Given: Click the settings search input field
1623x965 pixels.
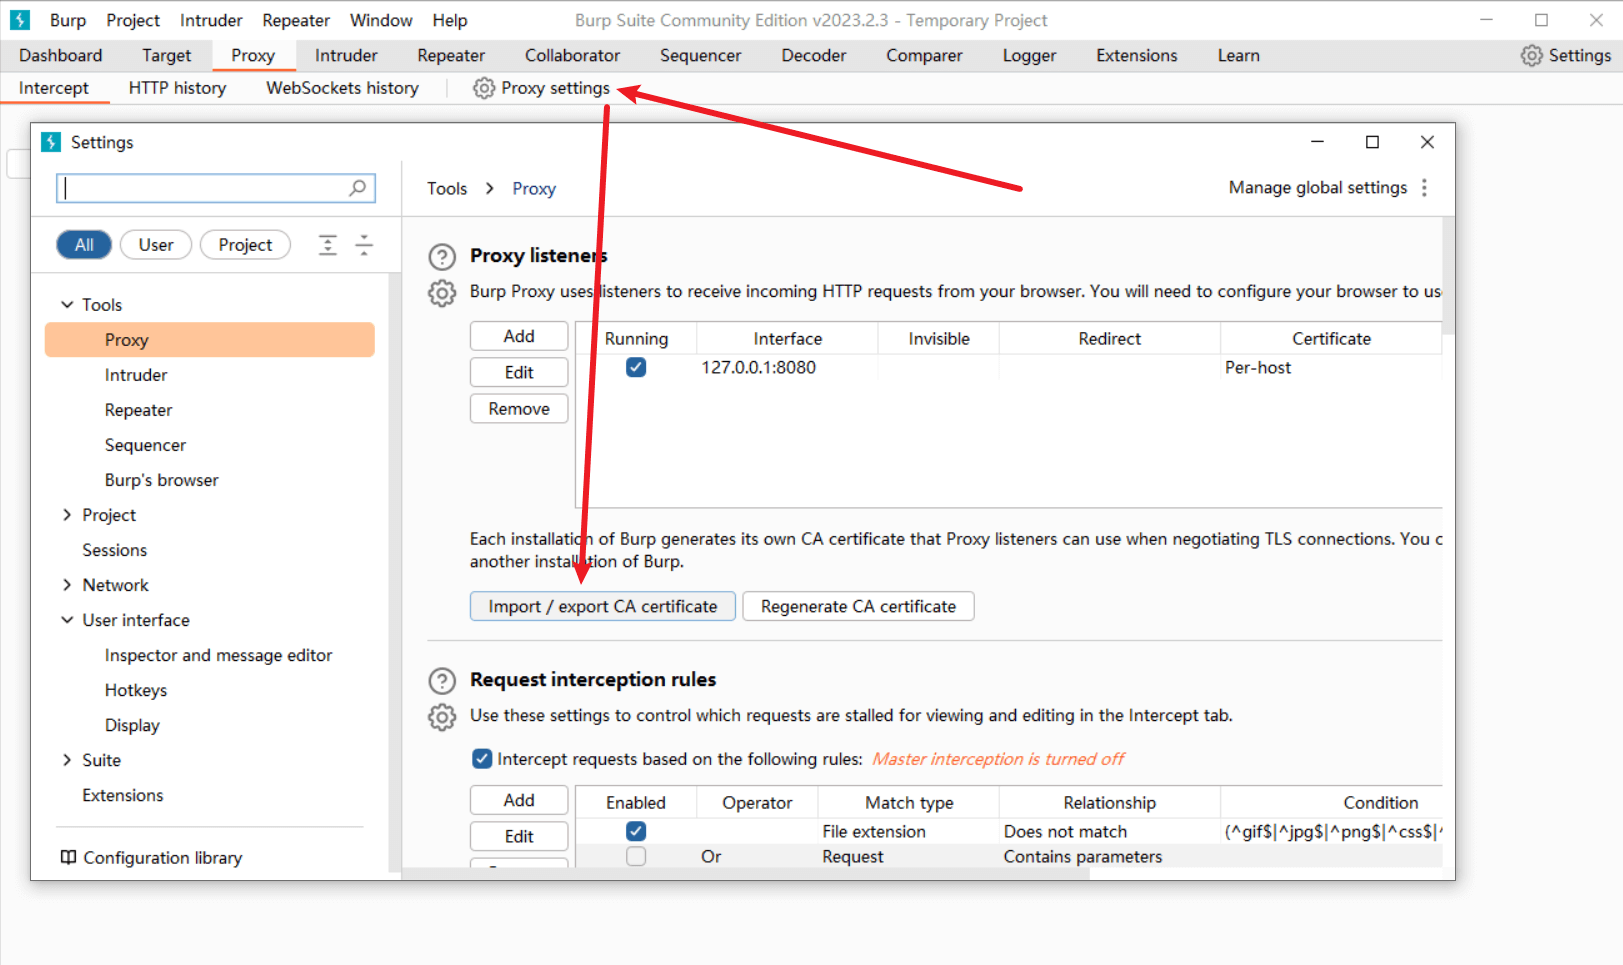Looking at the screenshot, I should point(205,188).
